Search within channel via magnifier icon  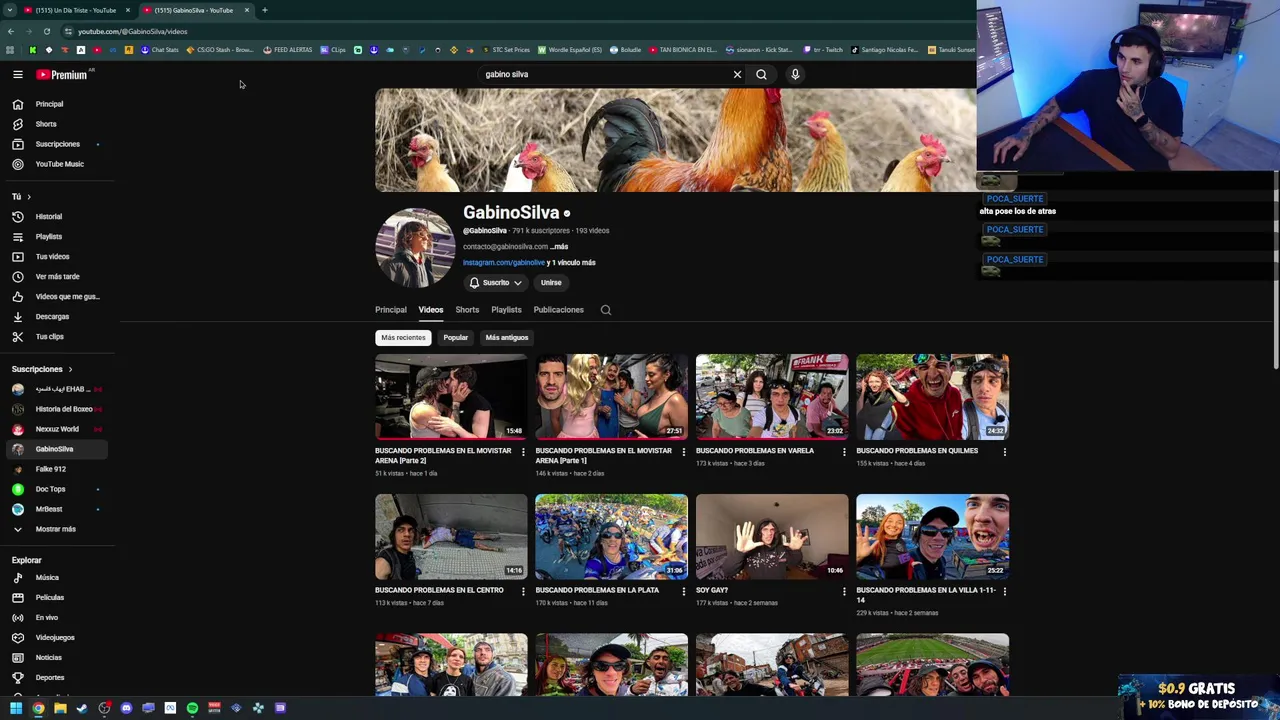[606, 310]
